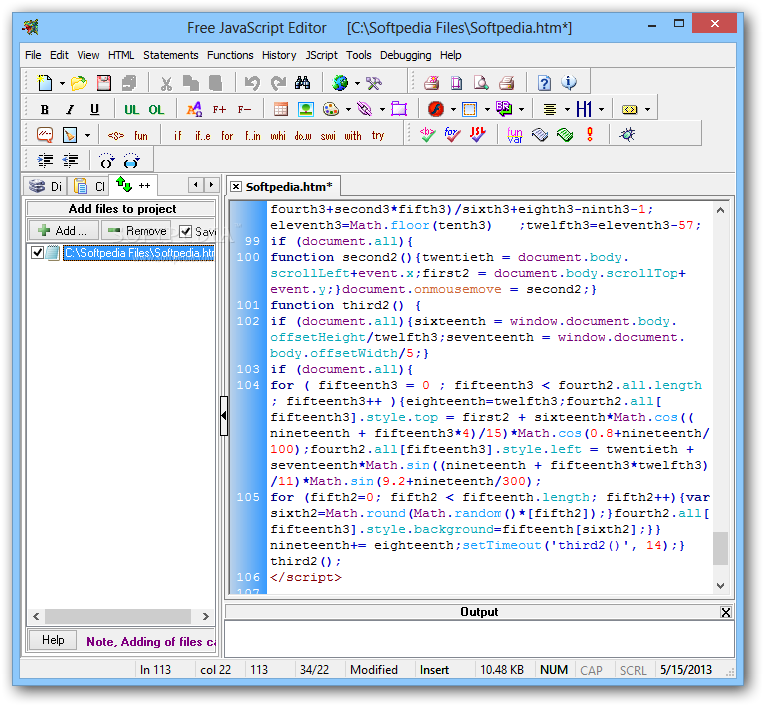The width and height of the screenshot is (764, 706).
Task: Insert switch statement snippet 'swi'
Action: 328,136
